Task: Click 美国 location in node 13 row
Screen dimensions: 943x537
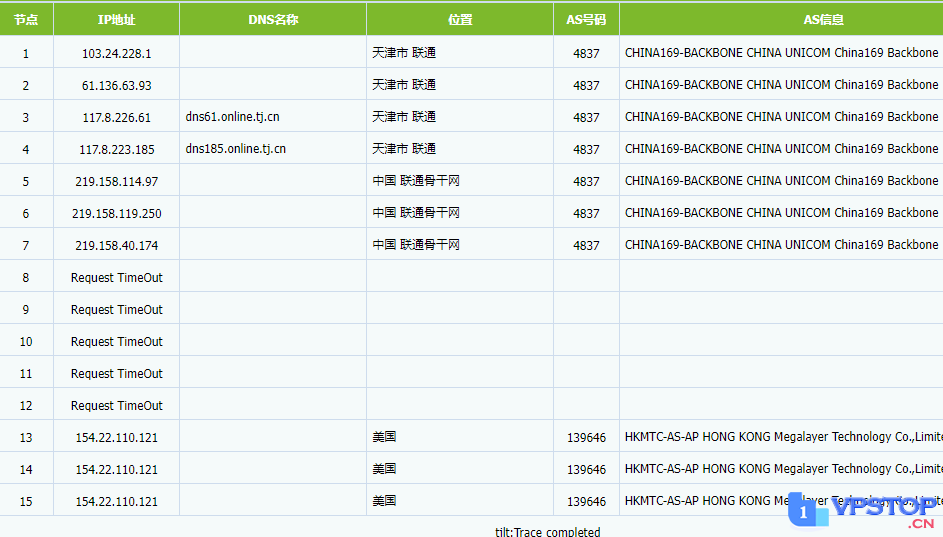Action: click(384, 437)
